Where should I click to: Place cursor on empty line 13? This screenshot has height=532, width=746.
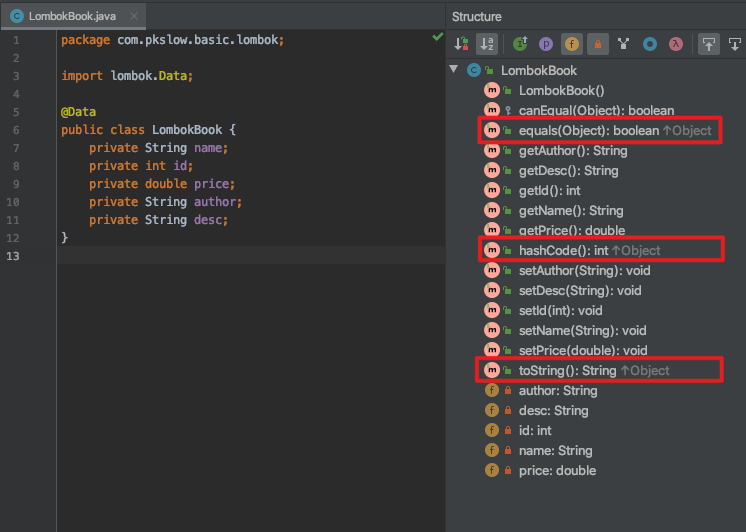[251, 256]
